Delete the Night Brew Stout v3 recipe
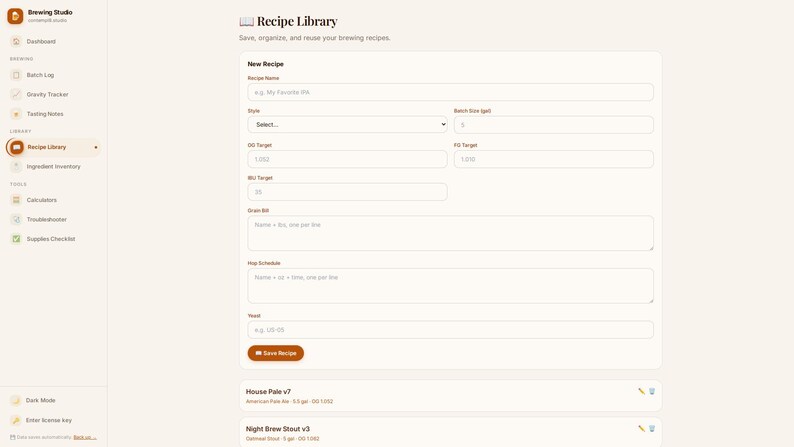The image size is (794, 447). tap(652, 429)
